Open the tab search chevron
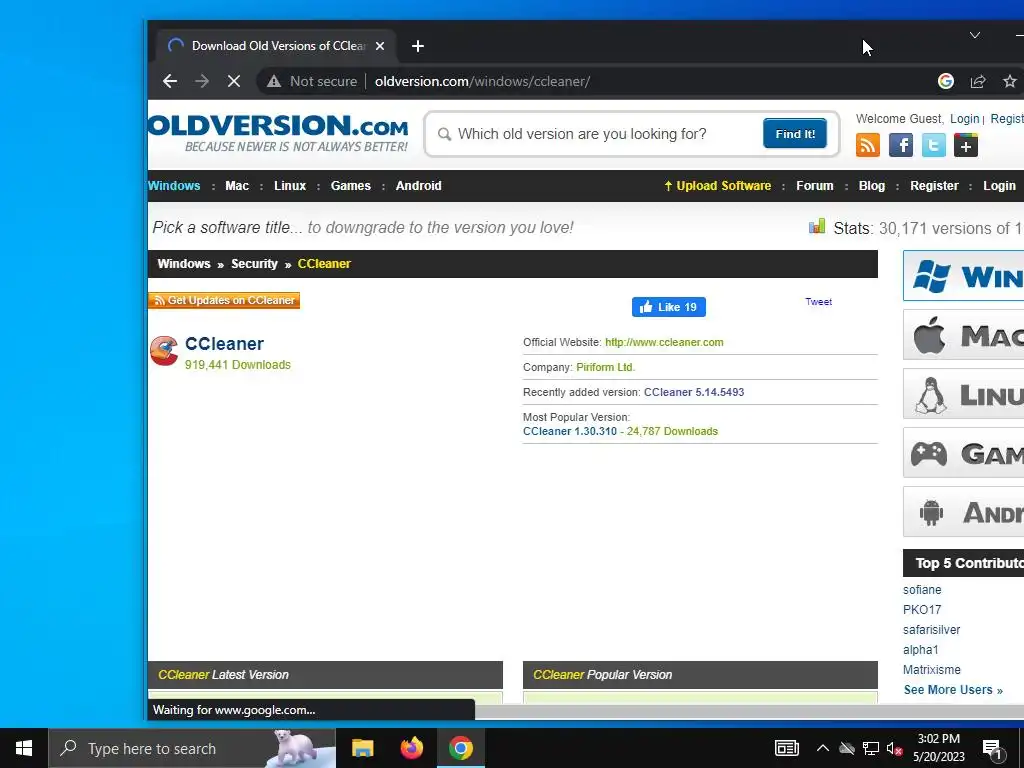 tap(974, 35)
